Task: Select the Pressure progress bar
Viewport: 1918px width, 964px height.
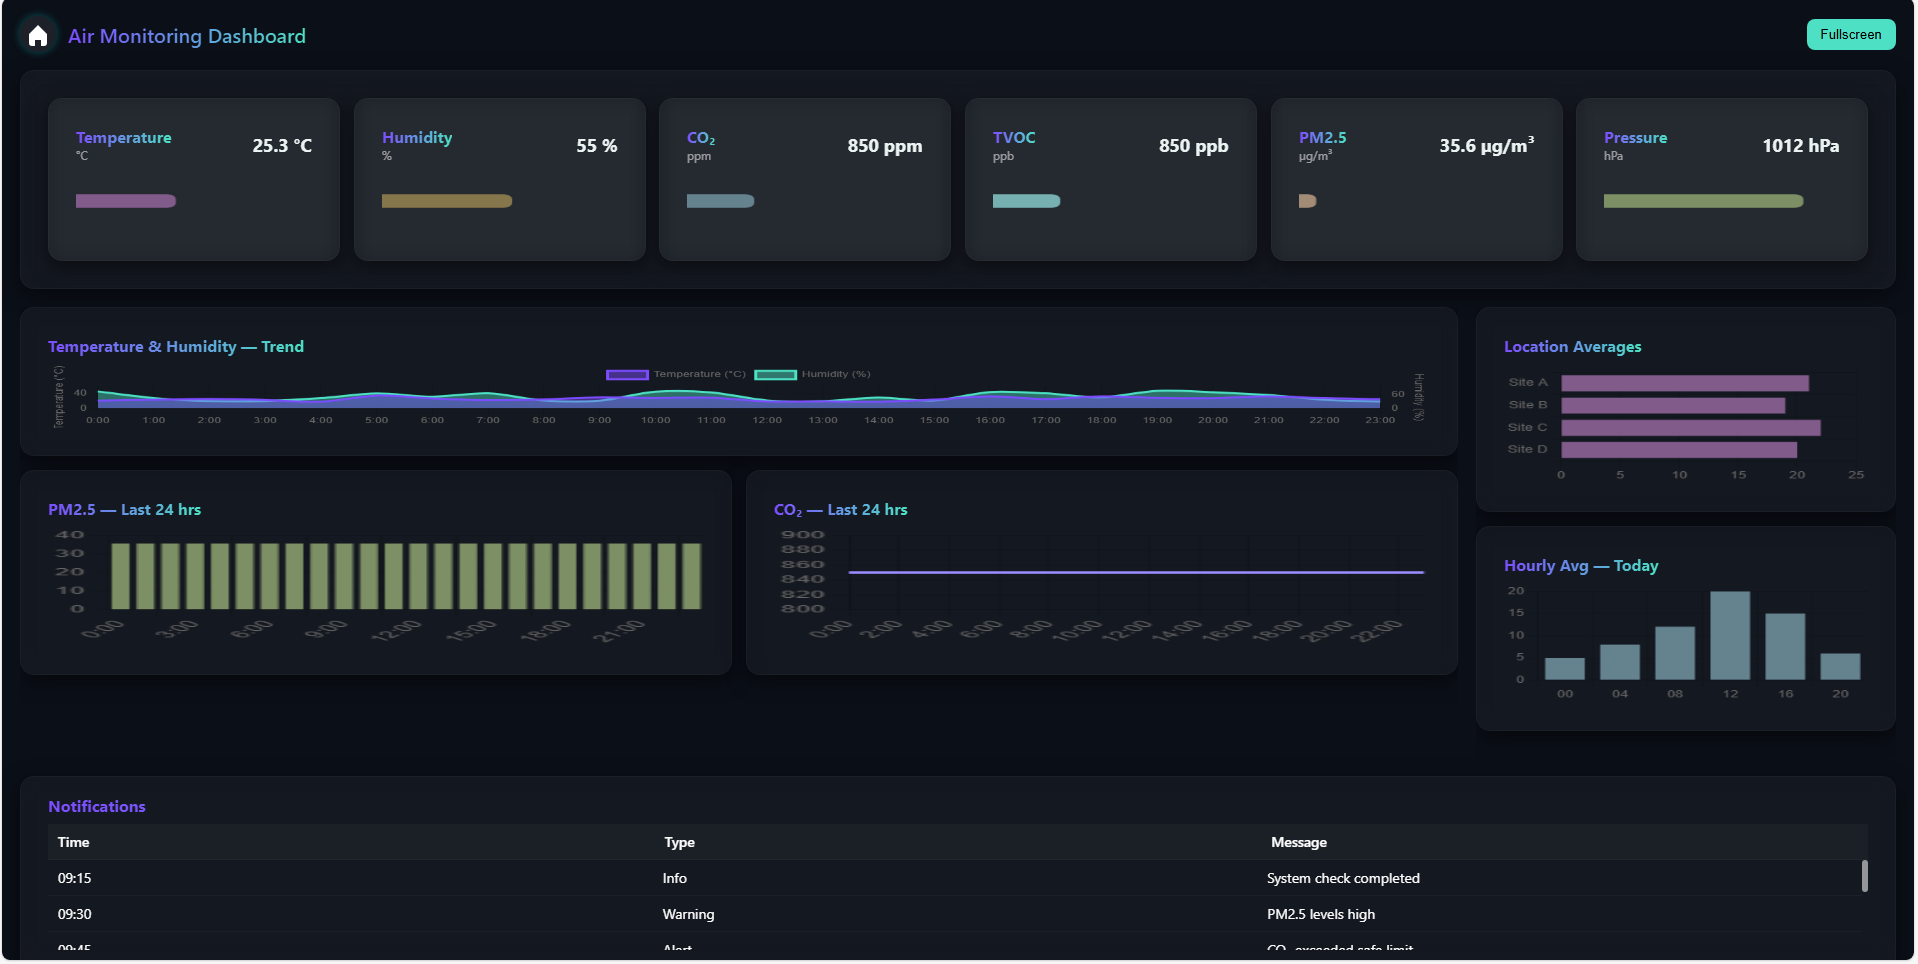Action: 1703,201
